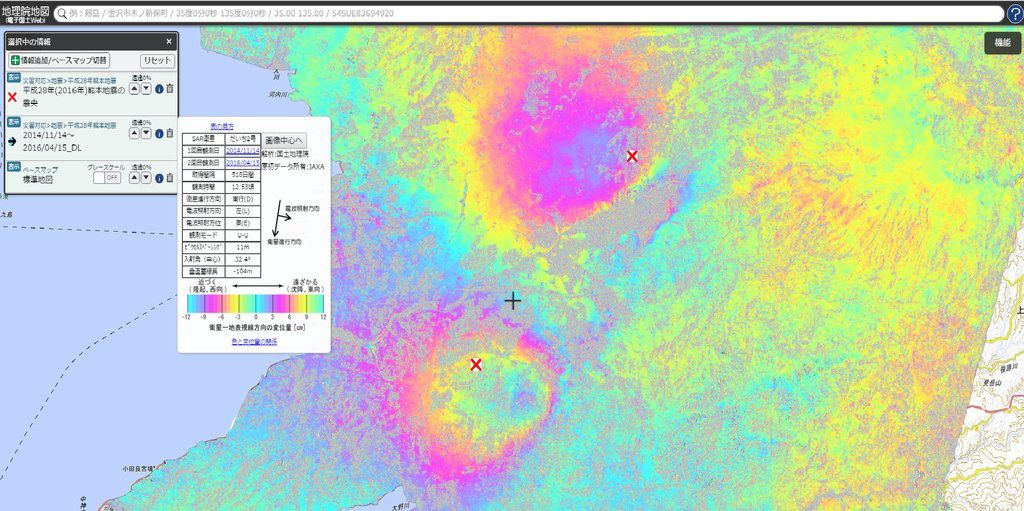
Task: Click the map center crosshair
Action: [513, 301]
